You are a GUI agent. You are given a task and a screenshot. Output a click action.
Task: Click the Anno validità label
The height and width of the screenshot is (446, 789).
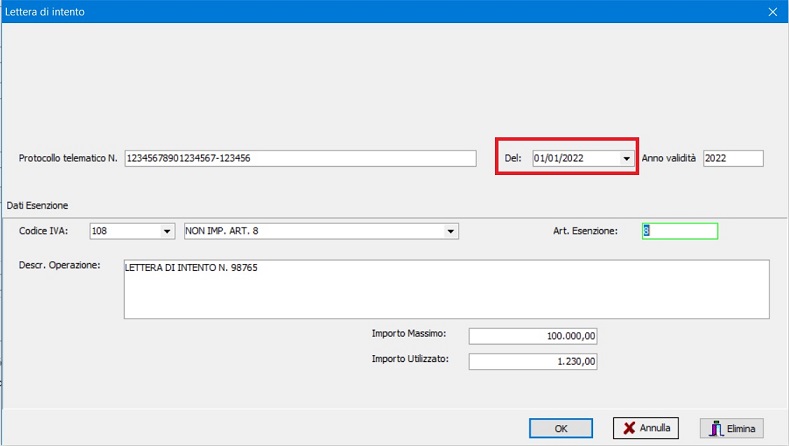pyautogui.click(x=668, y=158)
